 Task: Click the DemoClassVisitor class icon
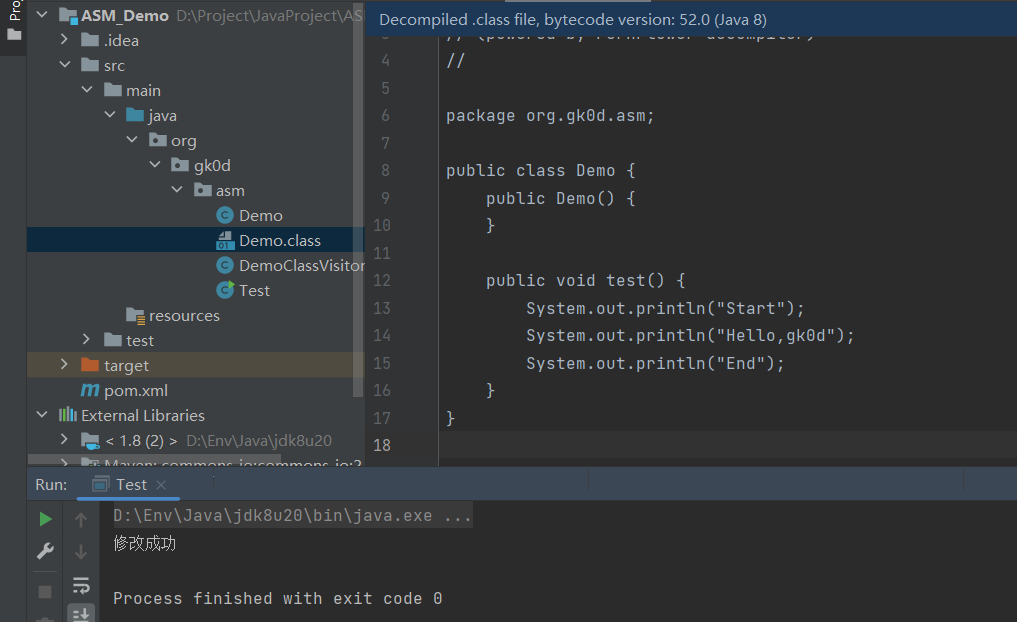(x=225, y=265)
